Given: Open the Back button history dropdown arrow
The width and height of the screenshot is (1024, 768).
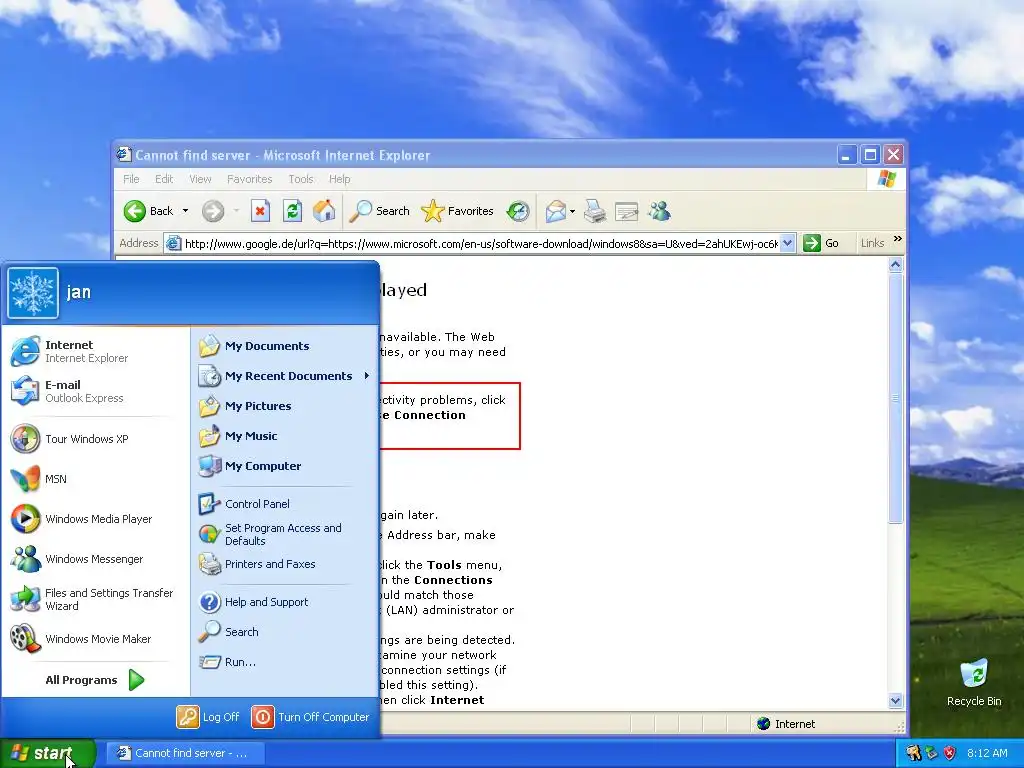Looking at the screenshot, I should pos(185,211).
